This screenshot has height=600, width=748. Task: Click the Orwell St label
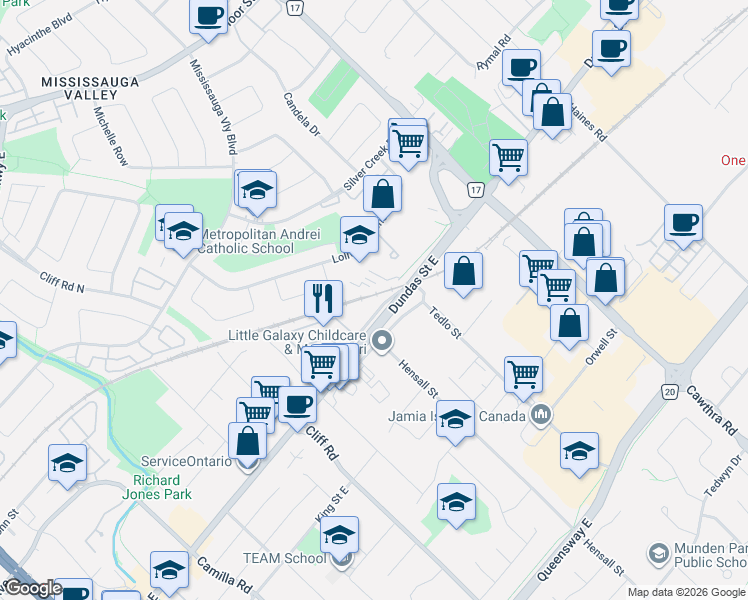point(601,347)
